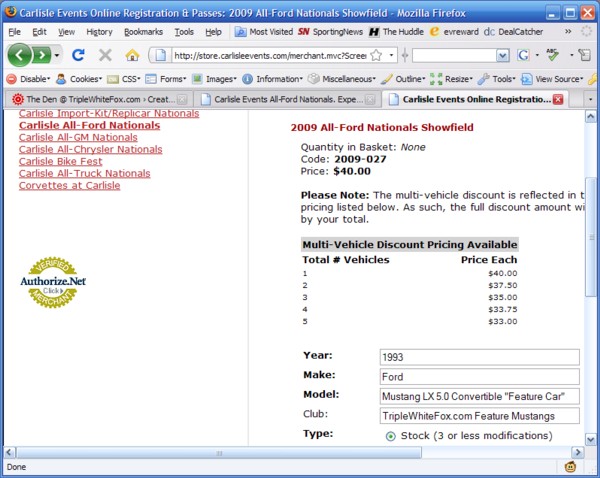This screenshot has height=478, width=600.
Task: Follow the Carlisle All-Truck Nationals link
Action: coord(85,173)
